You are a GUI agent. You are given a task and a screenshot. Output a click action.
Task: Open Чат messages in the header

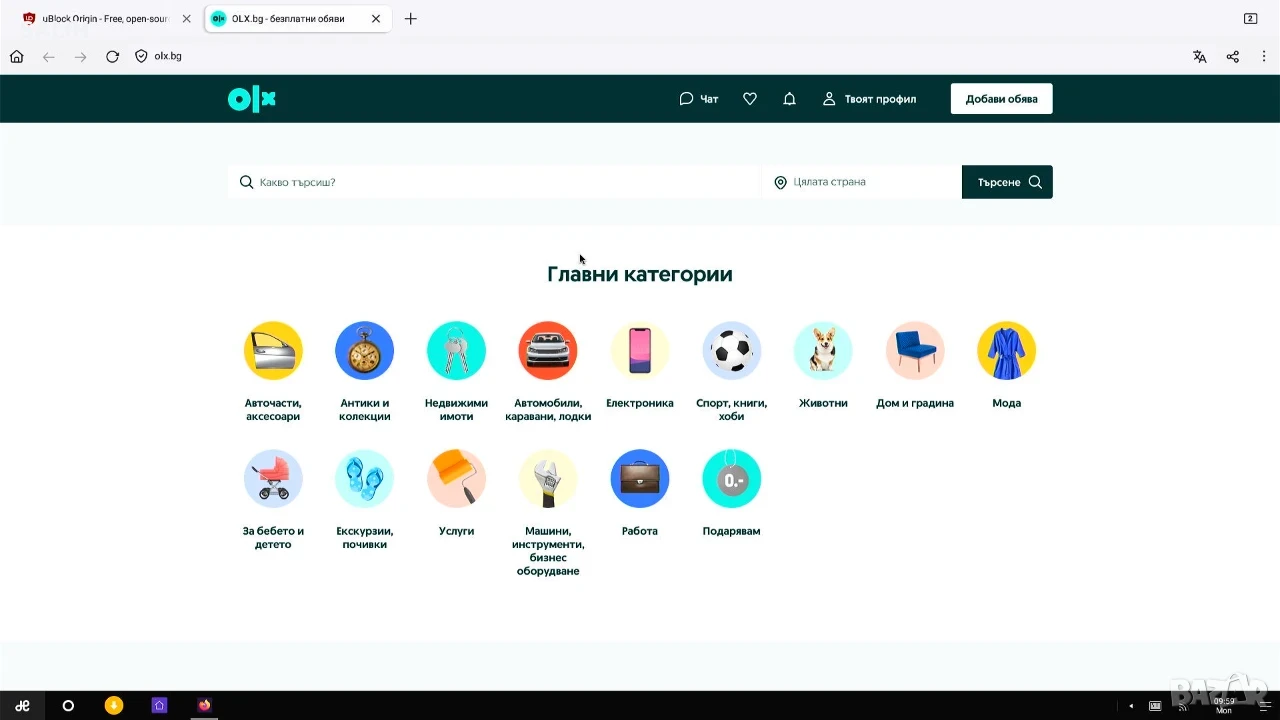[698, 99]
